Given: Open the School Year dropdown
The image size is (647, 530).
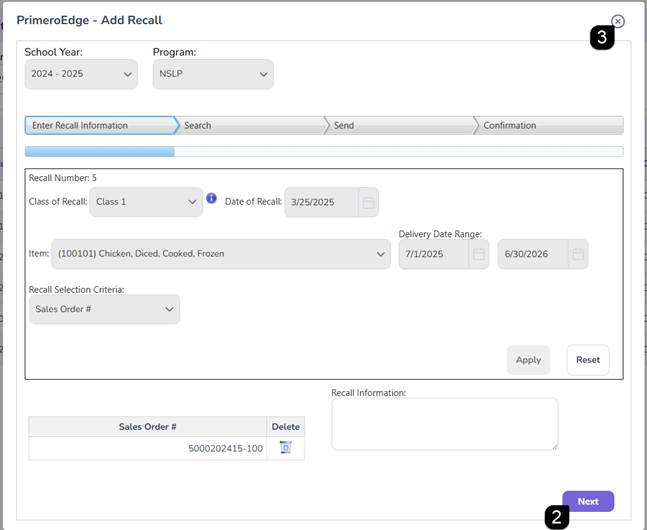Looking at the screenshot, I should 81,74.
